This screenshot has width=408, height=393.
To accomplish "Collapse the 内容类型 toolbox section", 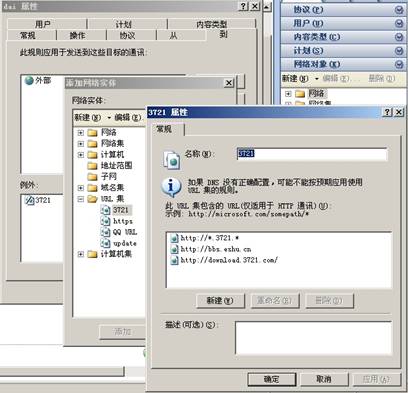I will (x=399, y=37).
